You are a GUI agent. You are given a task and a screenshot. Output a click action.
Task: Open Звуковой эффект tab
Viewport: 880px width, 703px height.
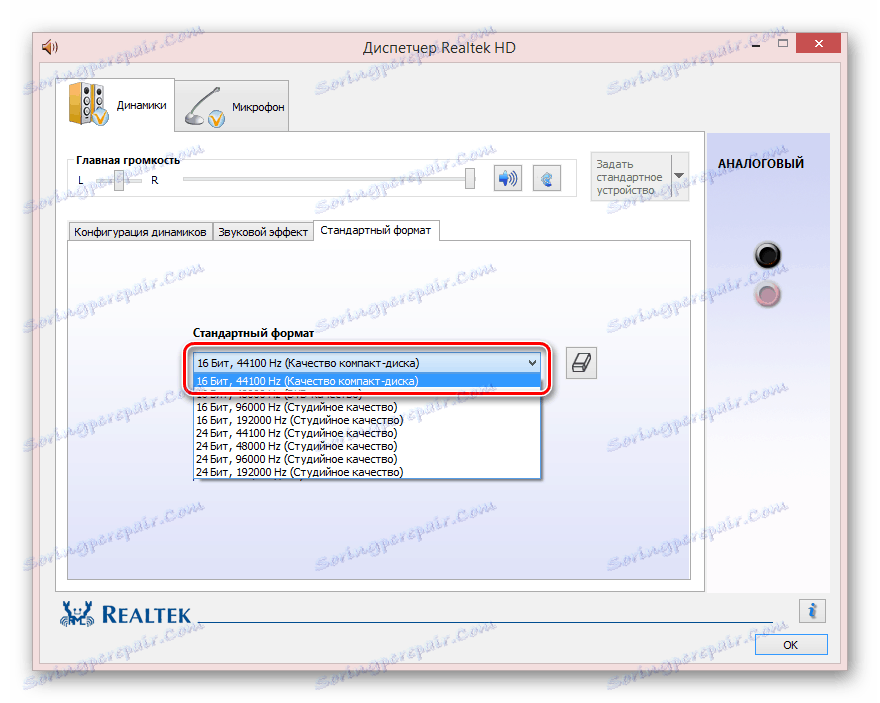(x=263, y=232)
